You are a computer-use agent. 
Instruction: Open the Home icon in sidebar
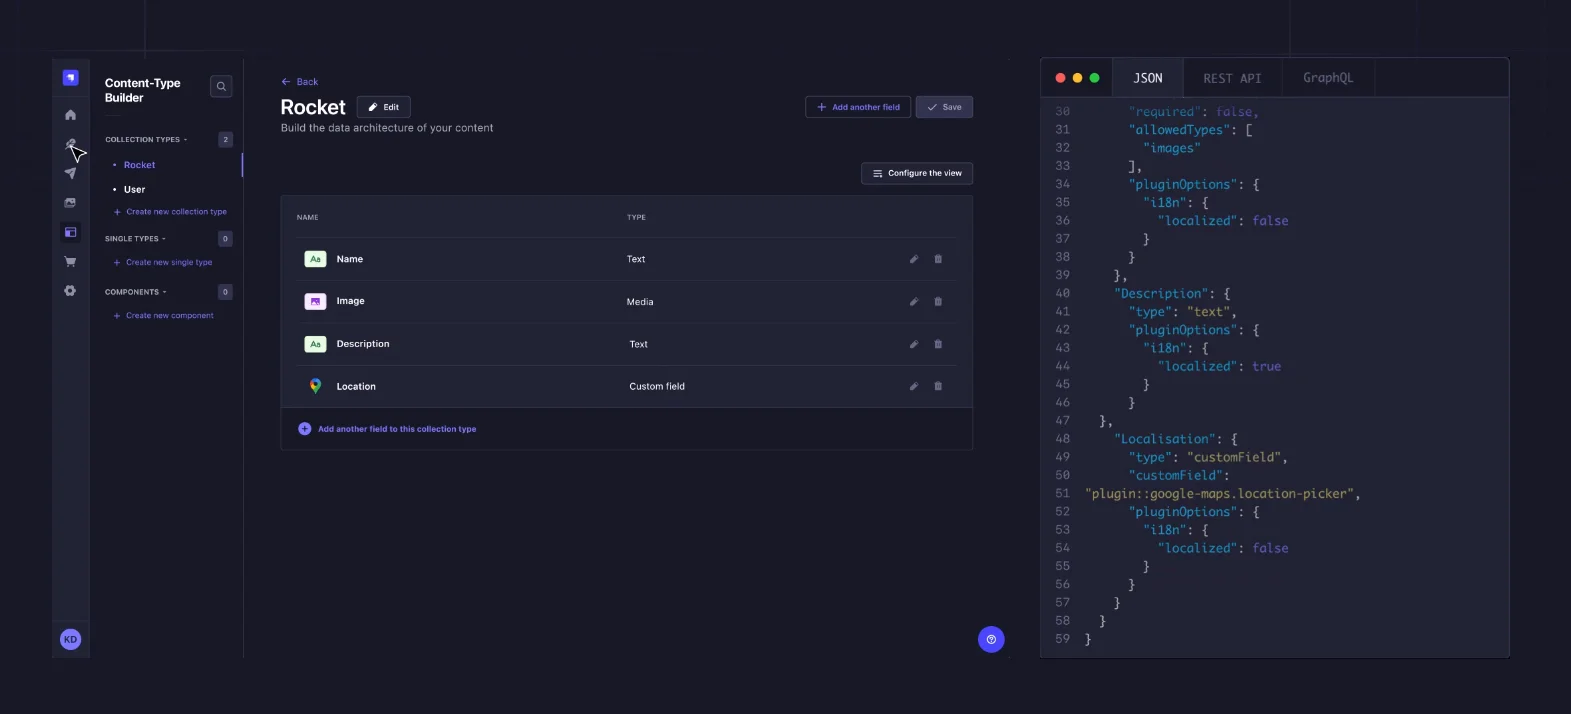click(70, 115)
